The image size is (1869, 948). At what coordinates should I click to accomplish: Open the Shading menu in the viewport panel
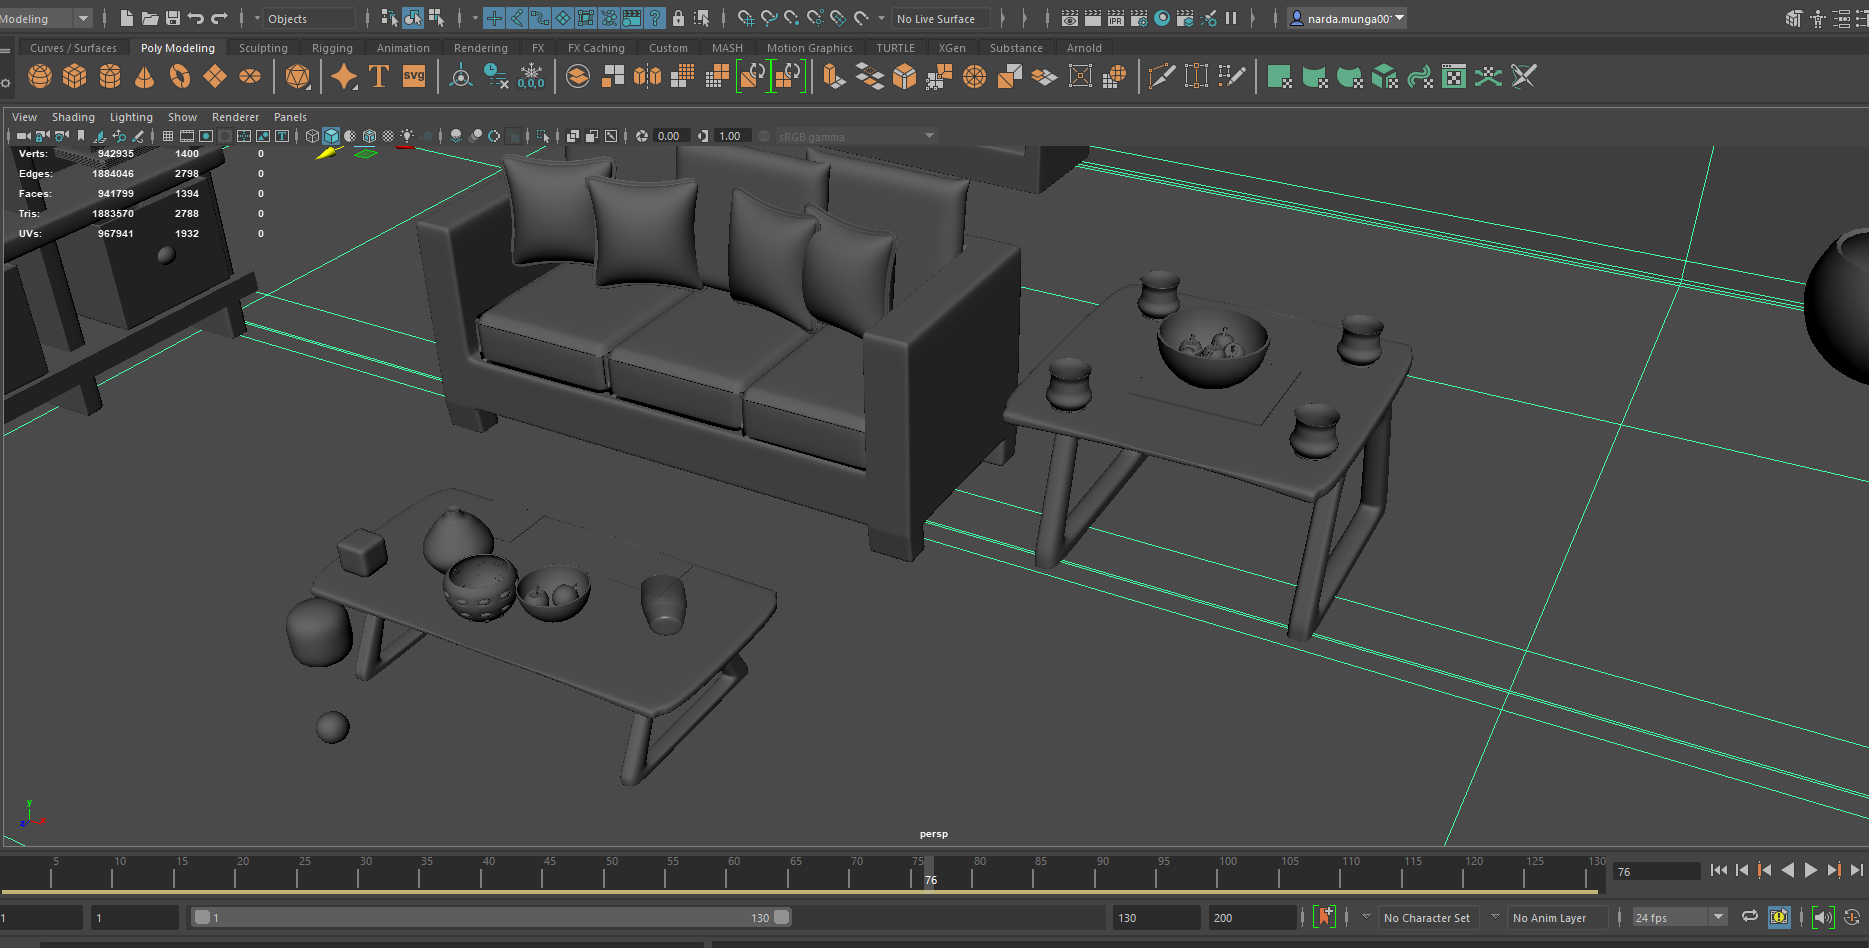73,117
